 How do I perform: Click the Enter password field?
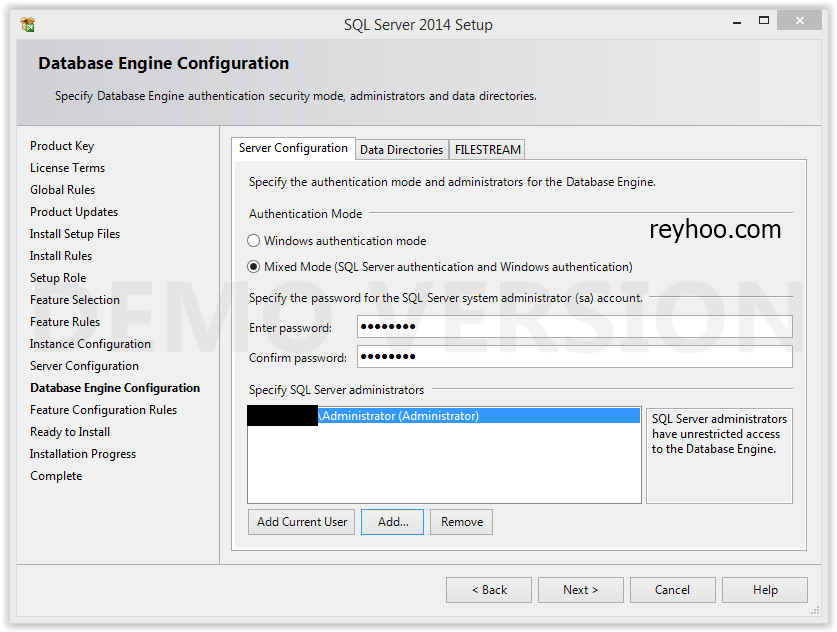click(574, 326)
